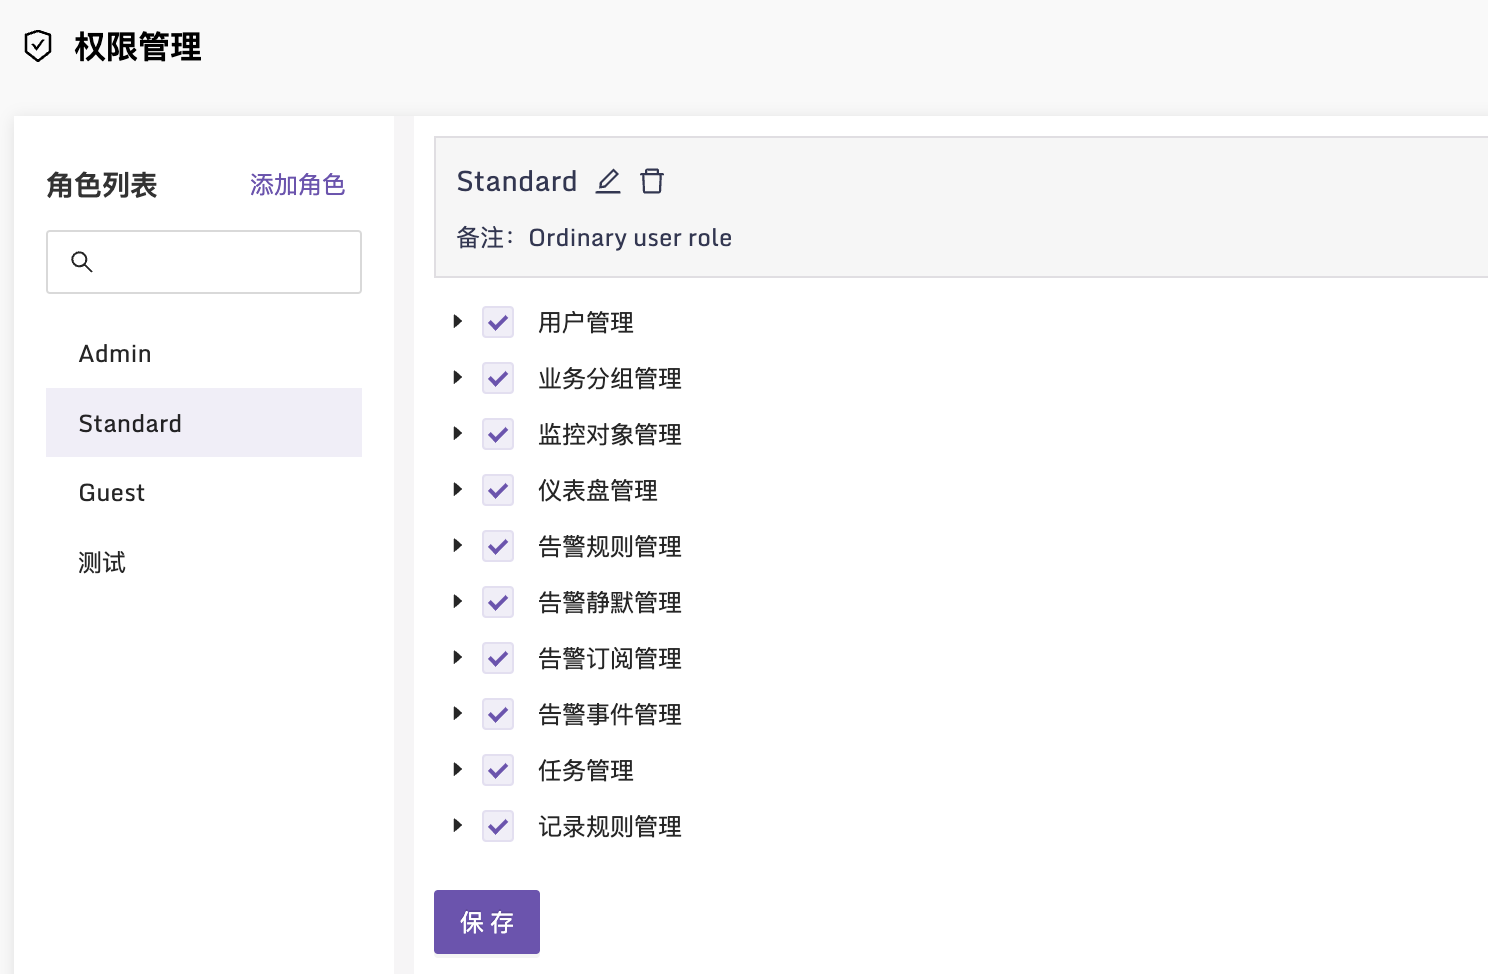Expand the 告警规则管理 tree node arrow

[x=457, y=545]
